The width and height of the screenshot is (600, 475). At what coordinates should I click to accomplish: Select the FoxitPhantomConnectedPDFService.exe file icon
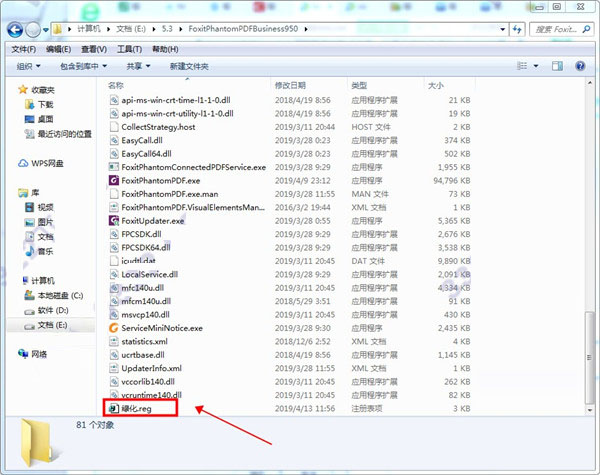pyautogui.click(x=114, y=167)
